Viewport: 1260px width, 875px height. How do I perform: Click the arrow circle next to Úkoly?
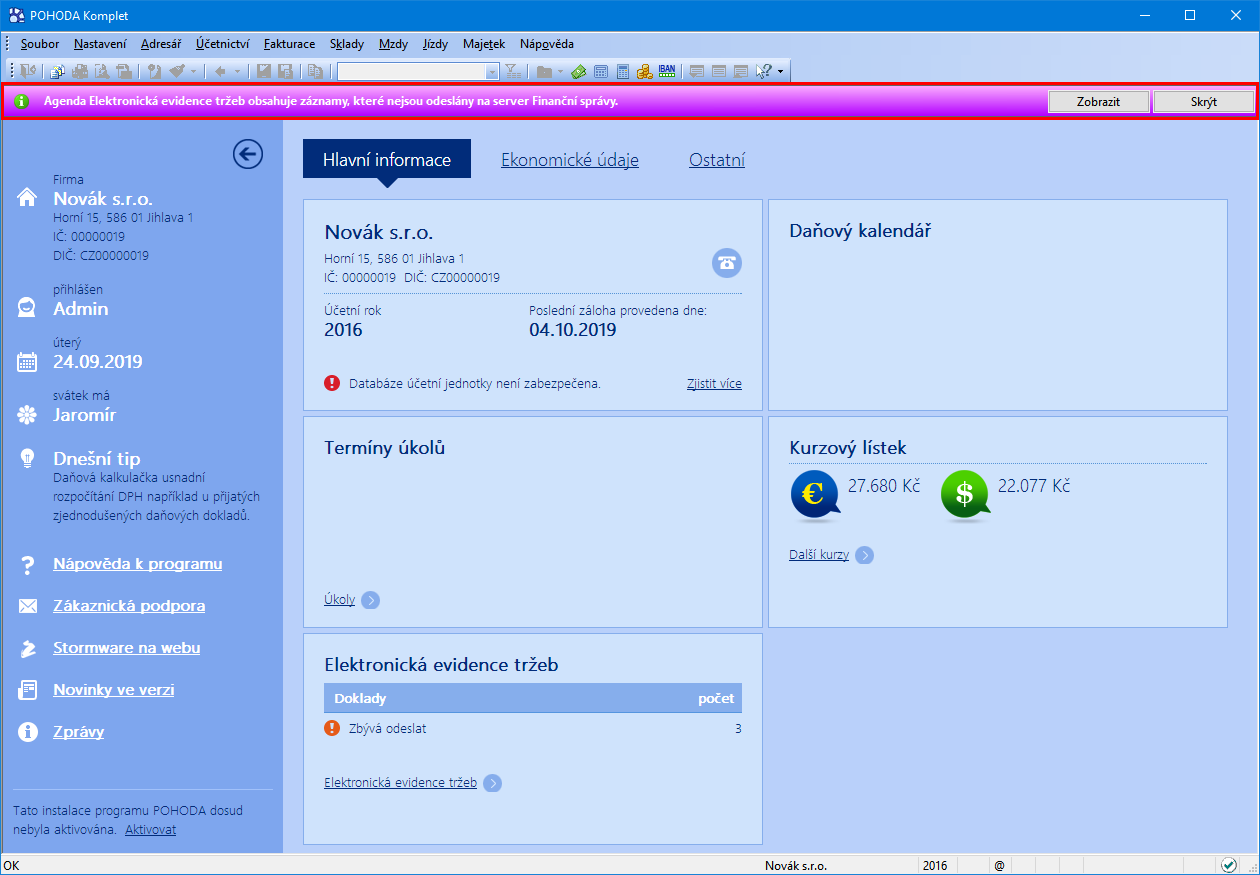click(370, 600)
